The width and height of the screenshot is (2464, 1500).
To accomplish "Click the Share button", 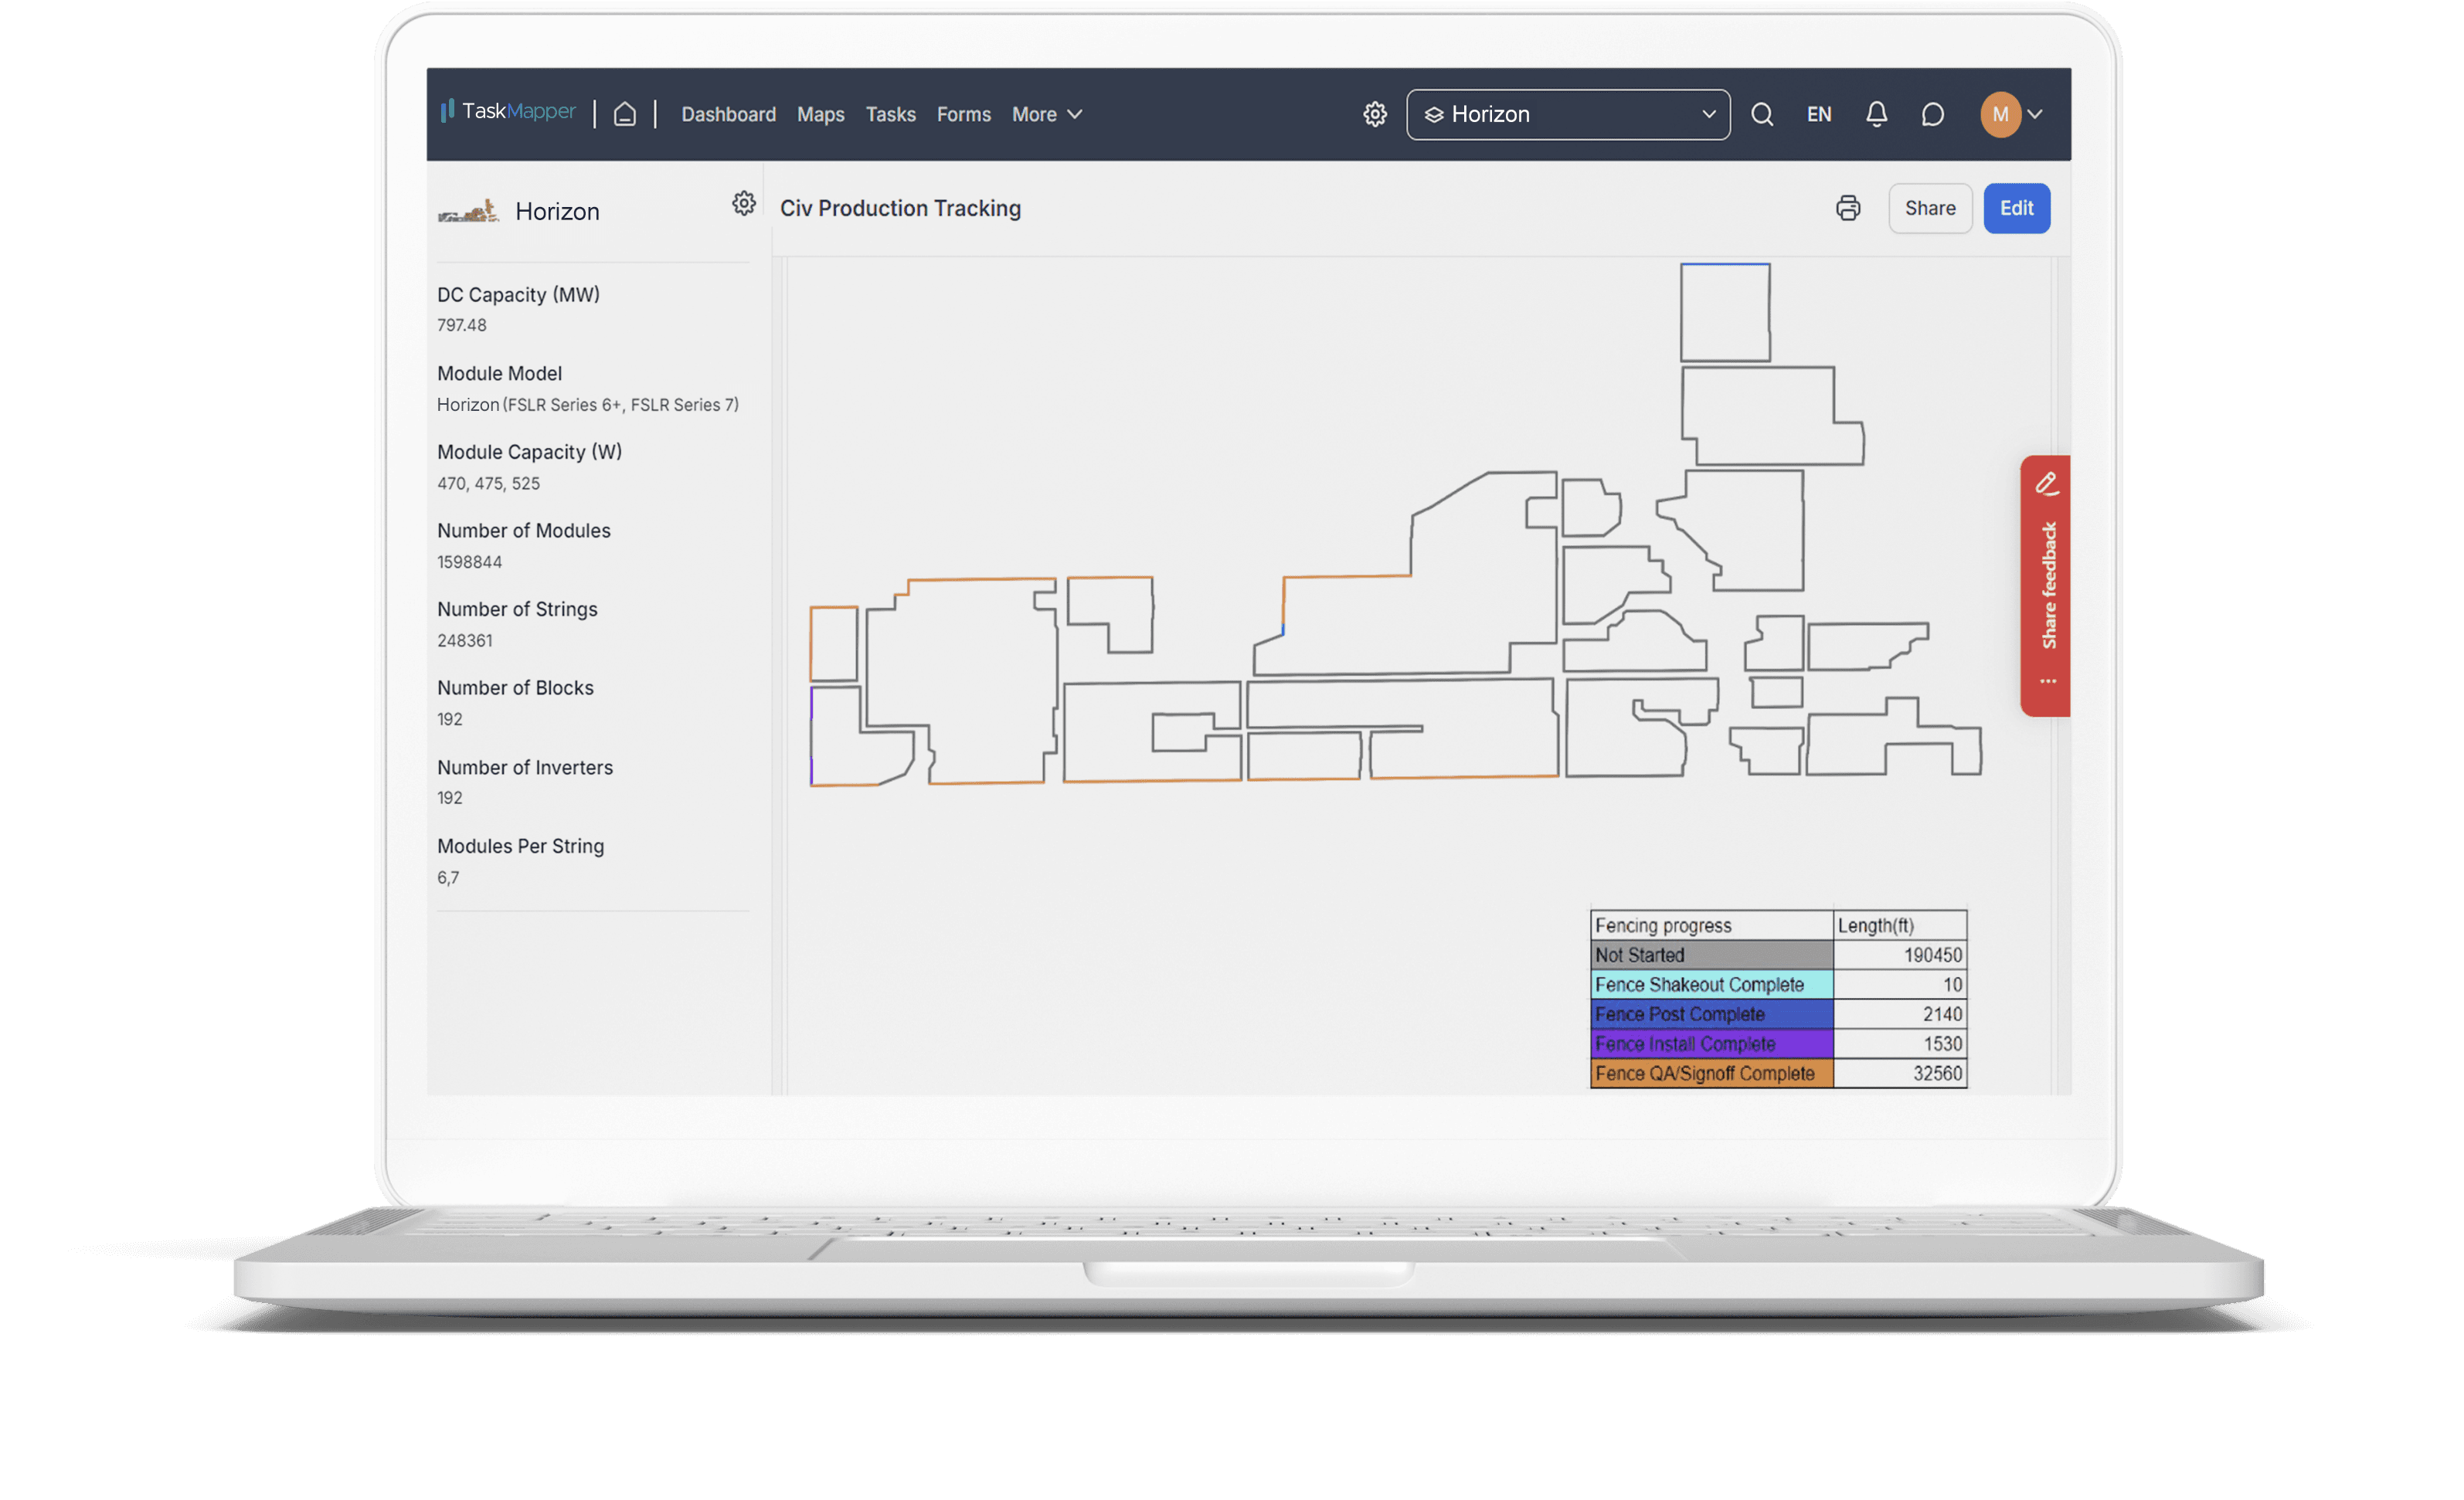I will (x=1930, y=208).
